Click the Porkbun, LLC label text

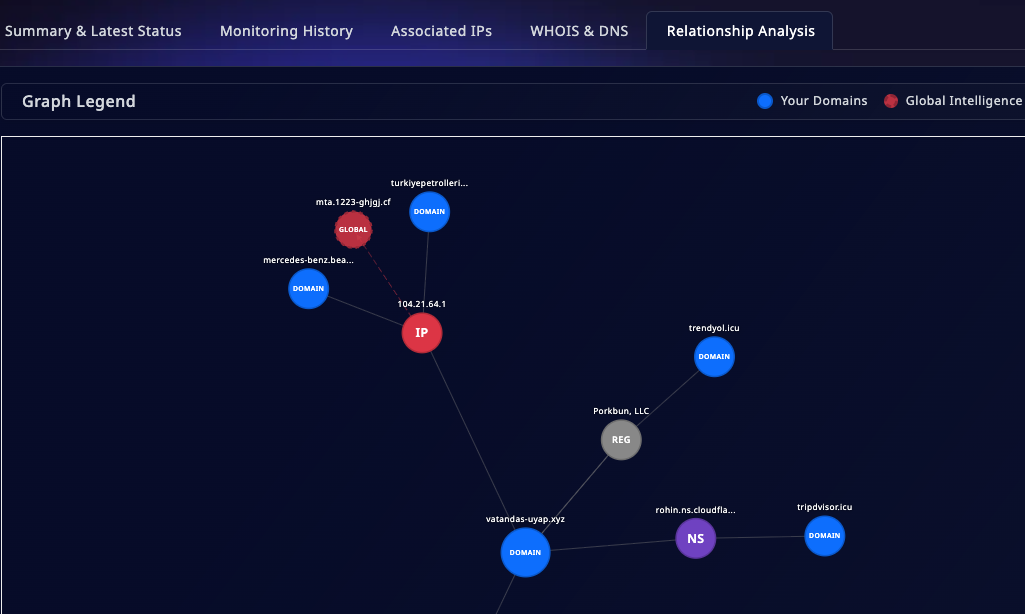point(621,411)
